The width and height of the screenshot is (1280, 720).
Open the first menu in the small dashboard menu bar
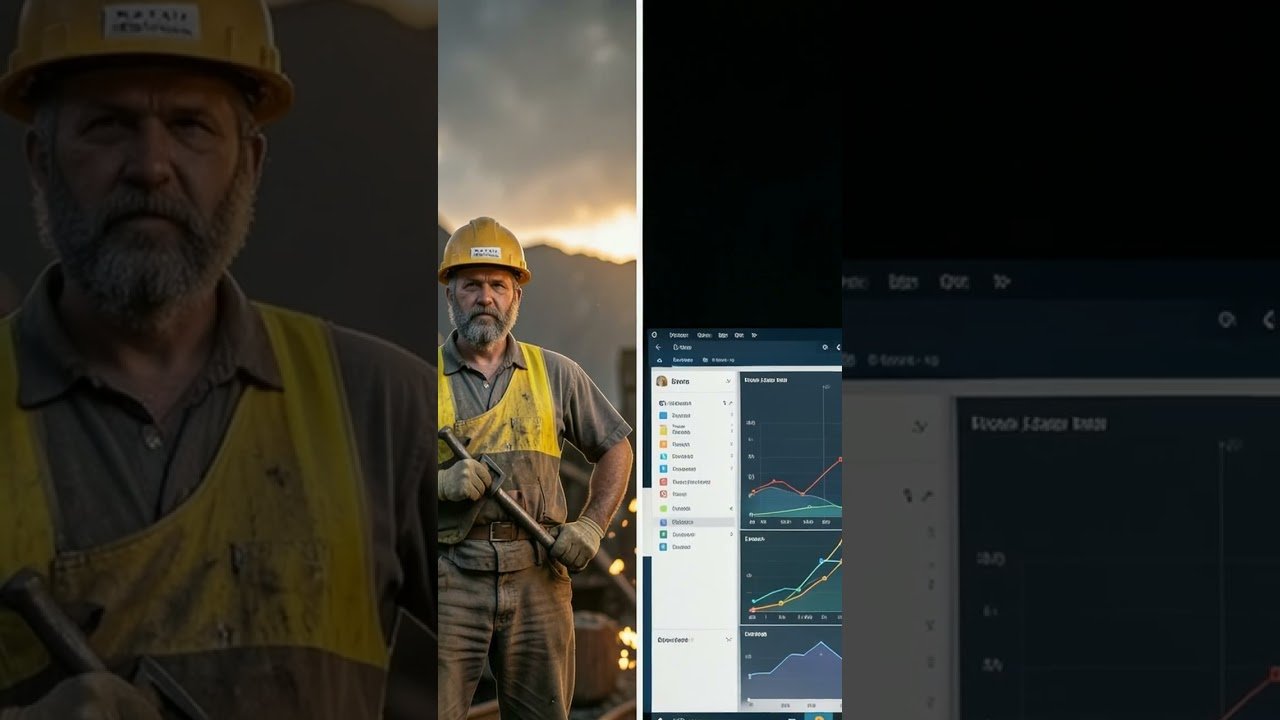(678, 335)
